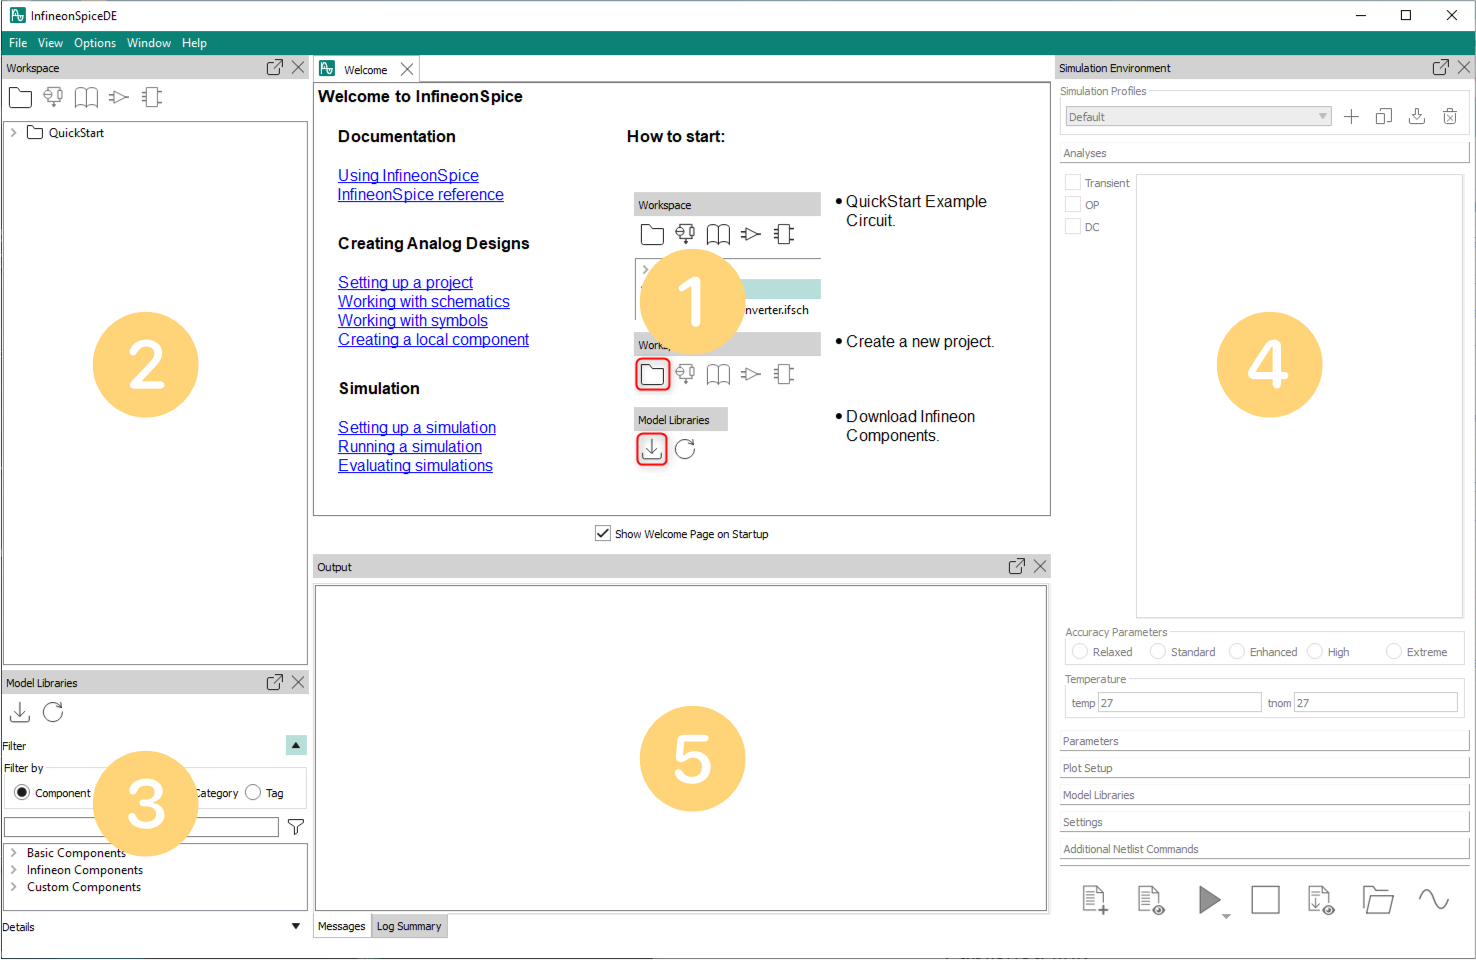Click the document-with-arrow-and-eye icon in simulation toolbar
The height and width of the screenshot is (960, 1476).
point(1321,900)
